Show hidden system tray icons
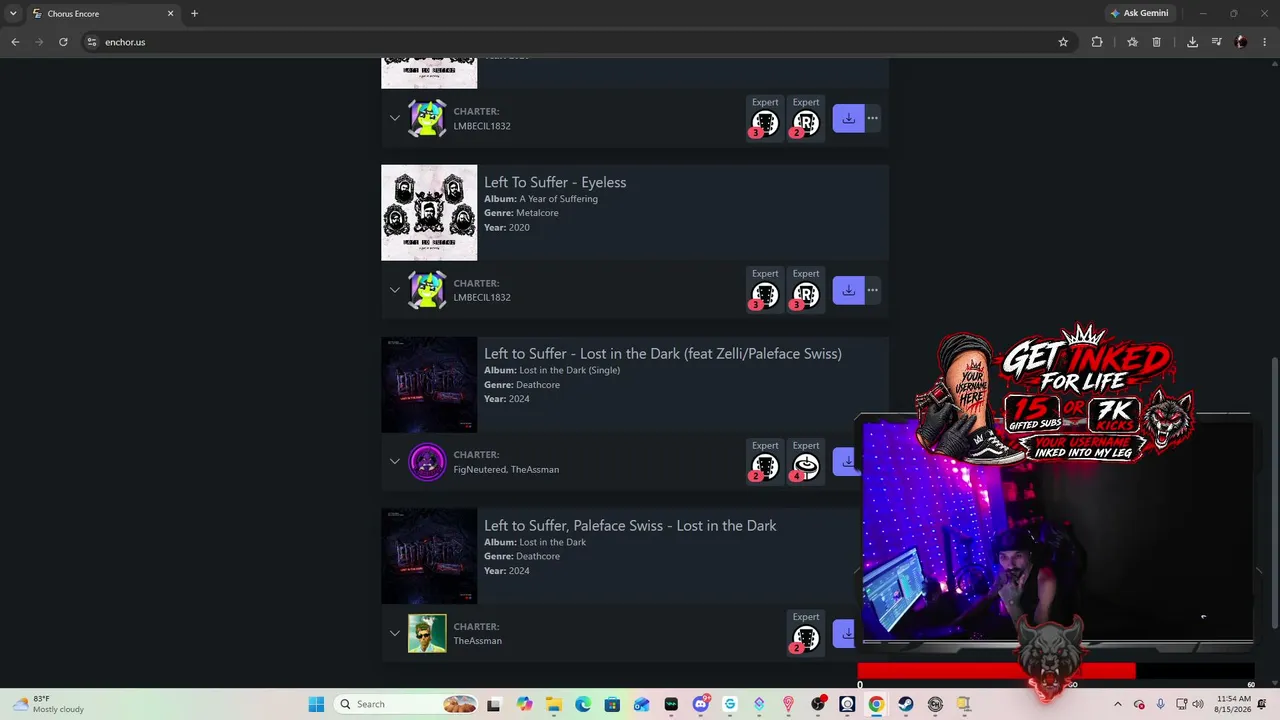This screenshot has height=720, width=1280. click(x=1118, y=704)
